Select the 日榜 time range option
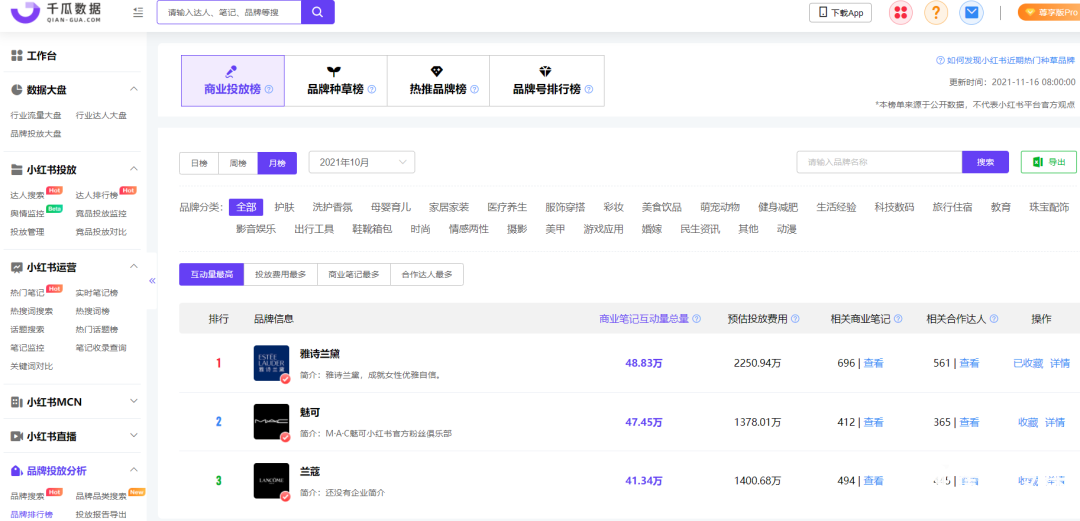The height and width of the screenshot is (521, 1080). pyautogui.click(x=199, y=162)
